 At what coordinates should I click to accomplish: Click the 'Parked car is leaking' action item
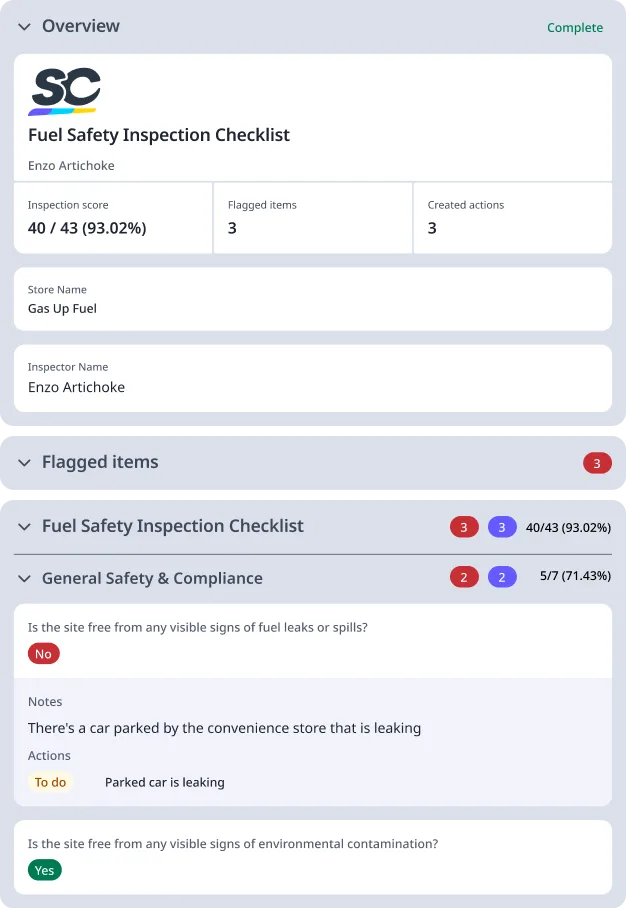click(x=164, y=782)
